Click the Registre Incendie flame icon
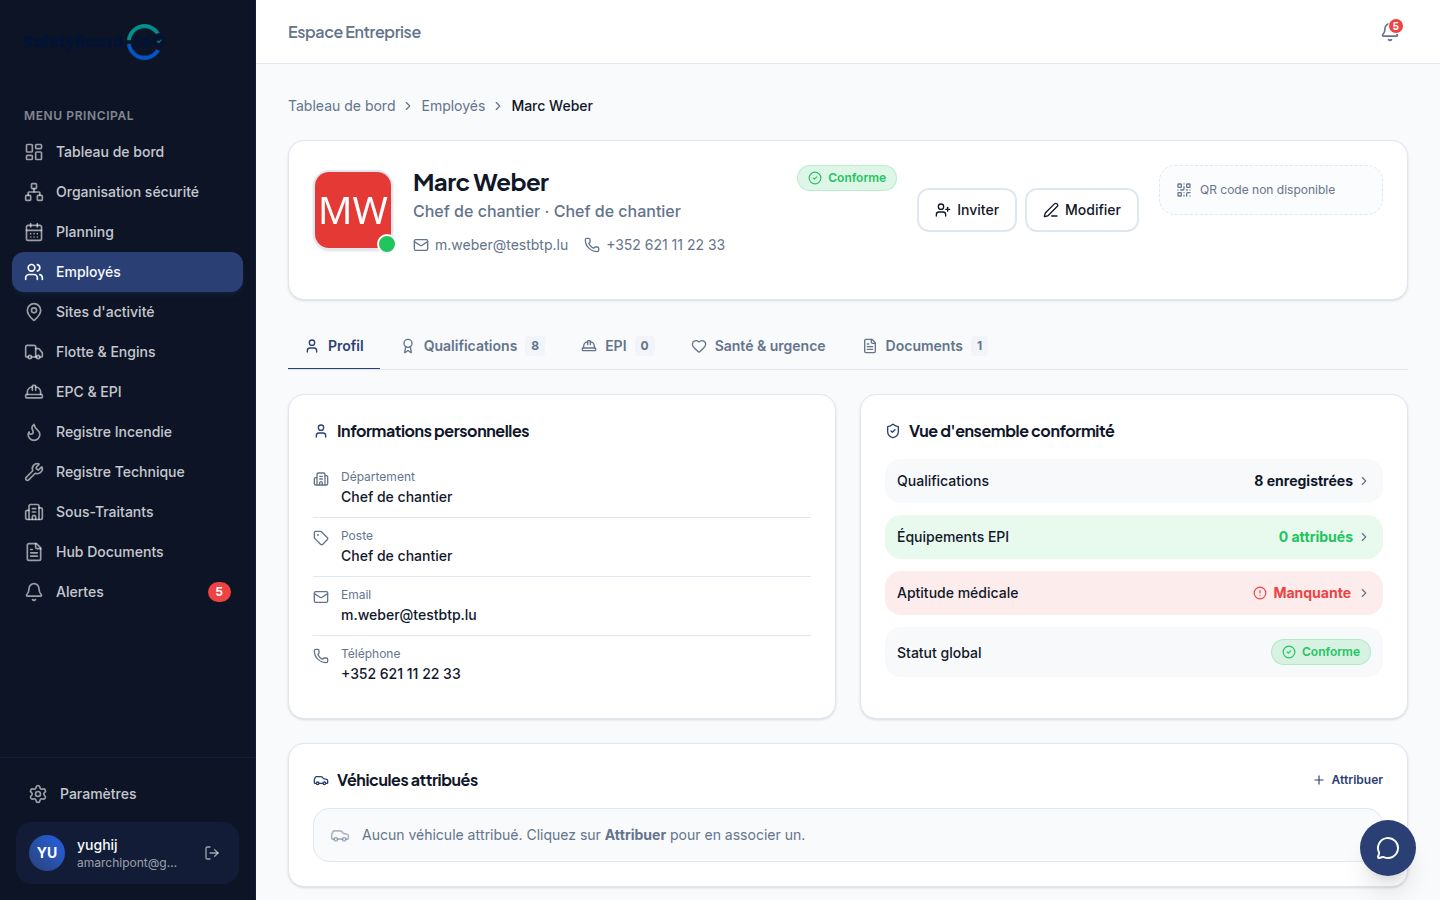This screenshot has height=900, width=1440. click(34, 432)
